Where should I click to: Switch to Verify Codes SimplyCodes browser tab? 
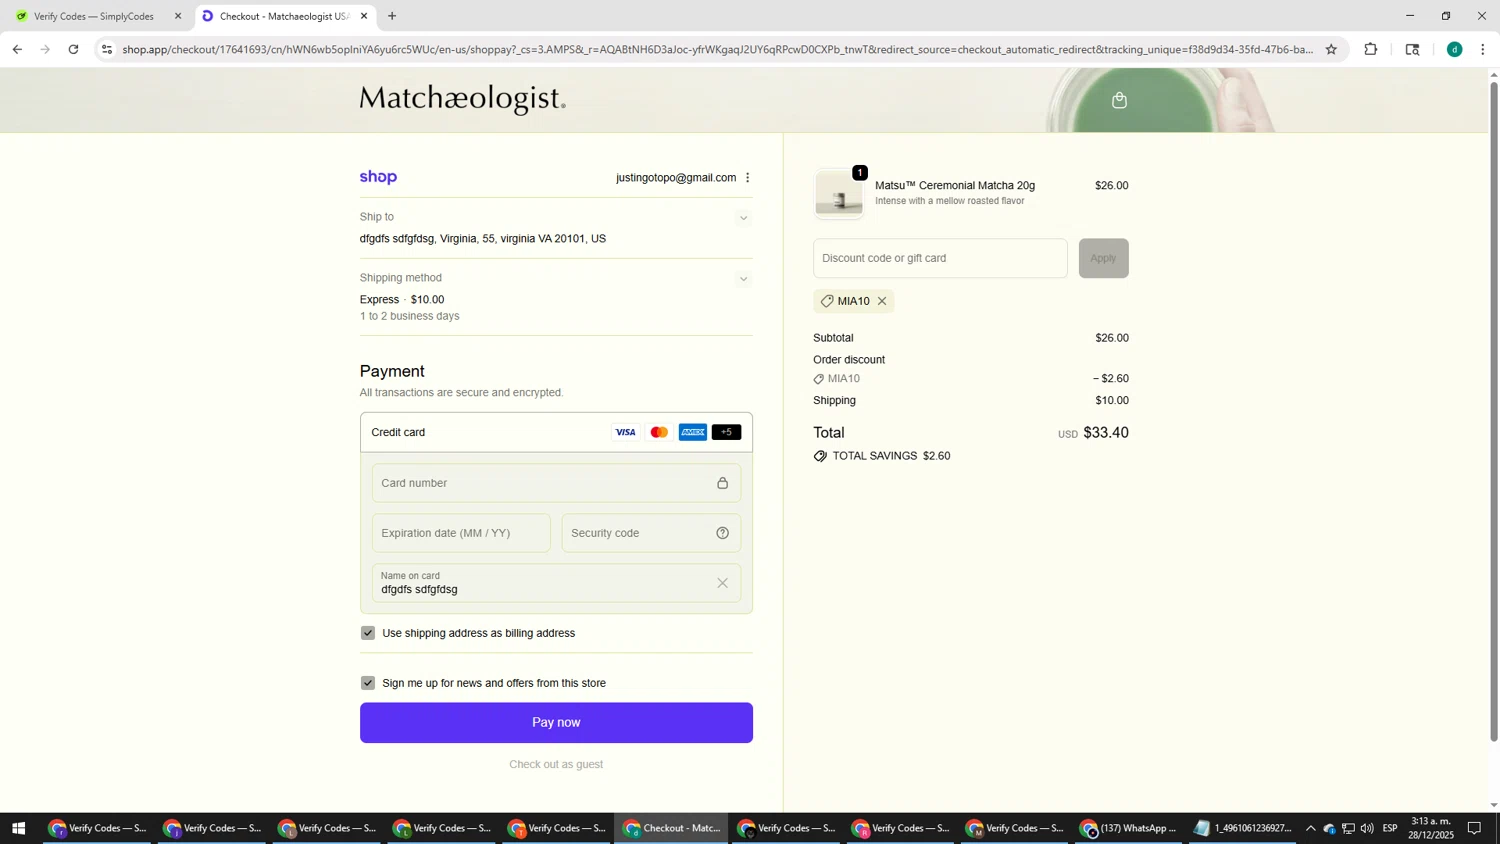coord(95,16)
